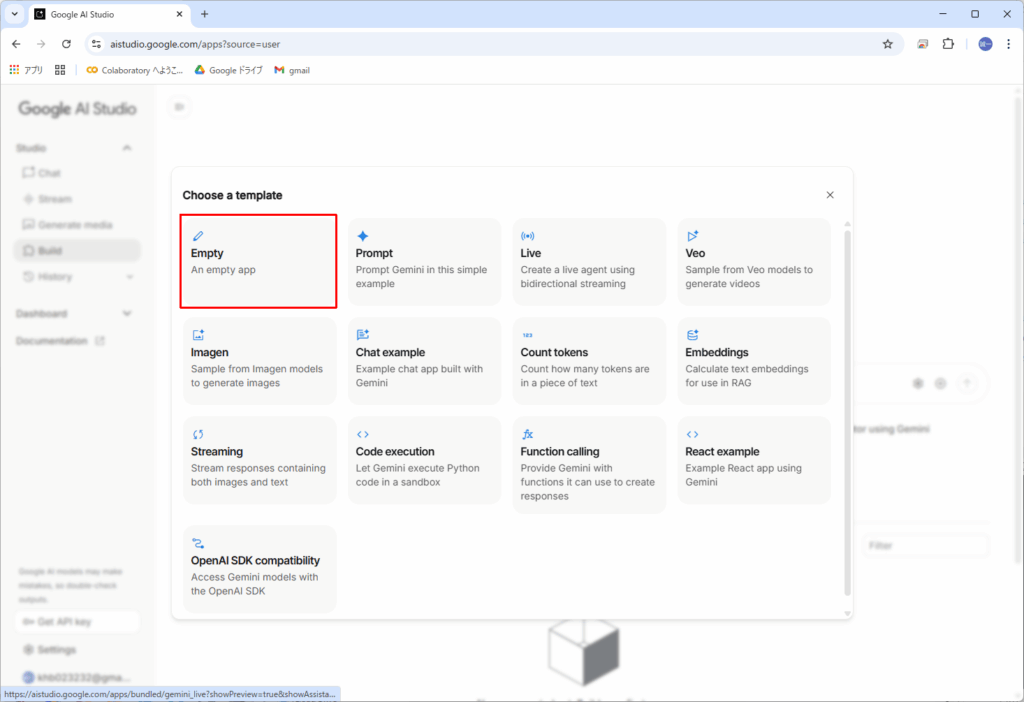This screenshot has height=702, width=1024.
Task: Choose the React example template card
Action: click(754, 460)
